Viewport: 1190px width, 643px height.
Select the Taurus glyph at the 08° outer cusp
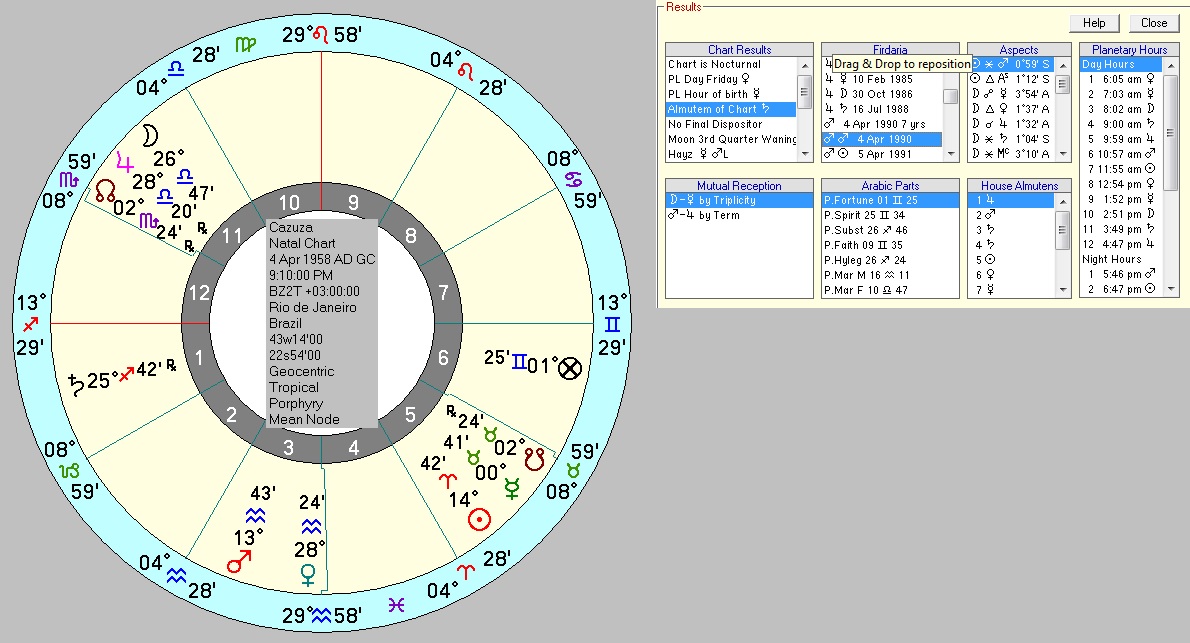[574, 471]
